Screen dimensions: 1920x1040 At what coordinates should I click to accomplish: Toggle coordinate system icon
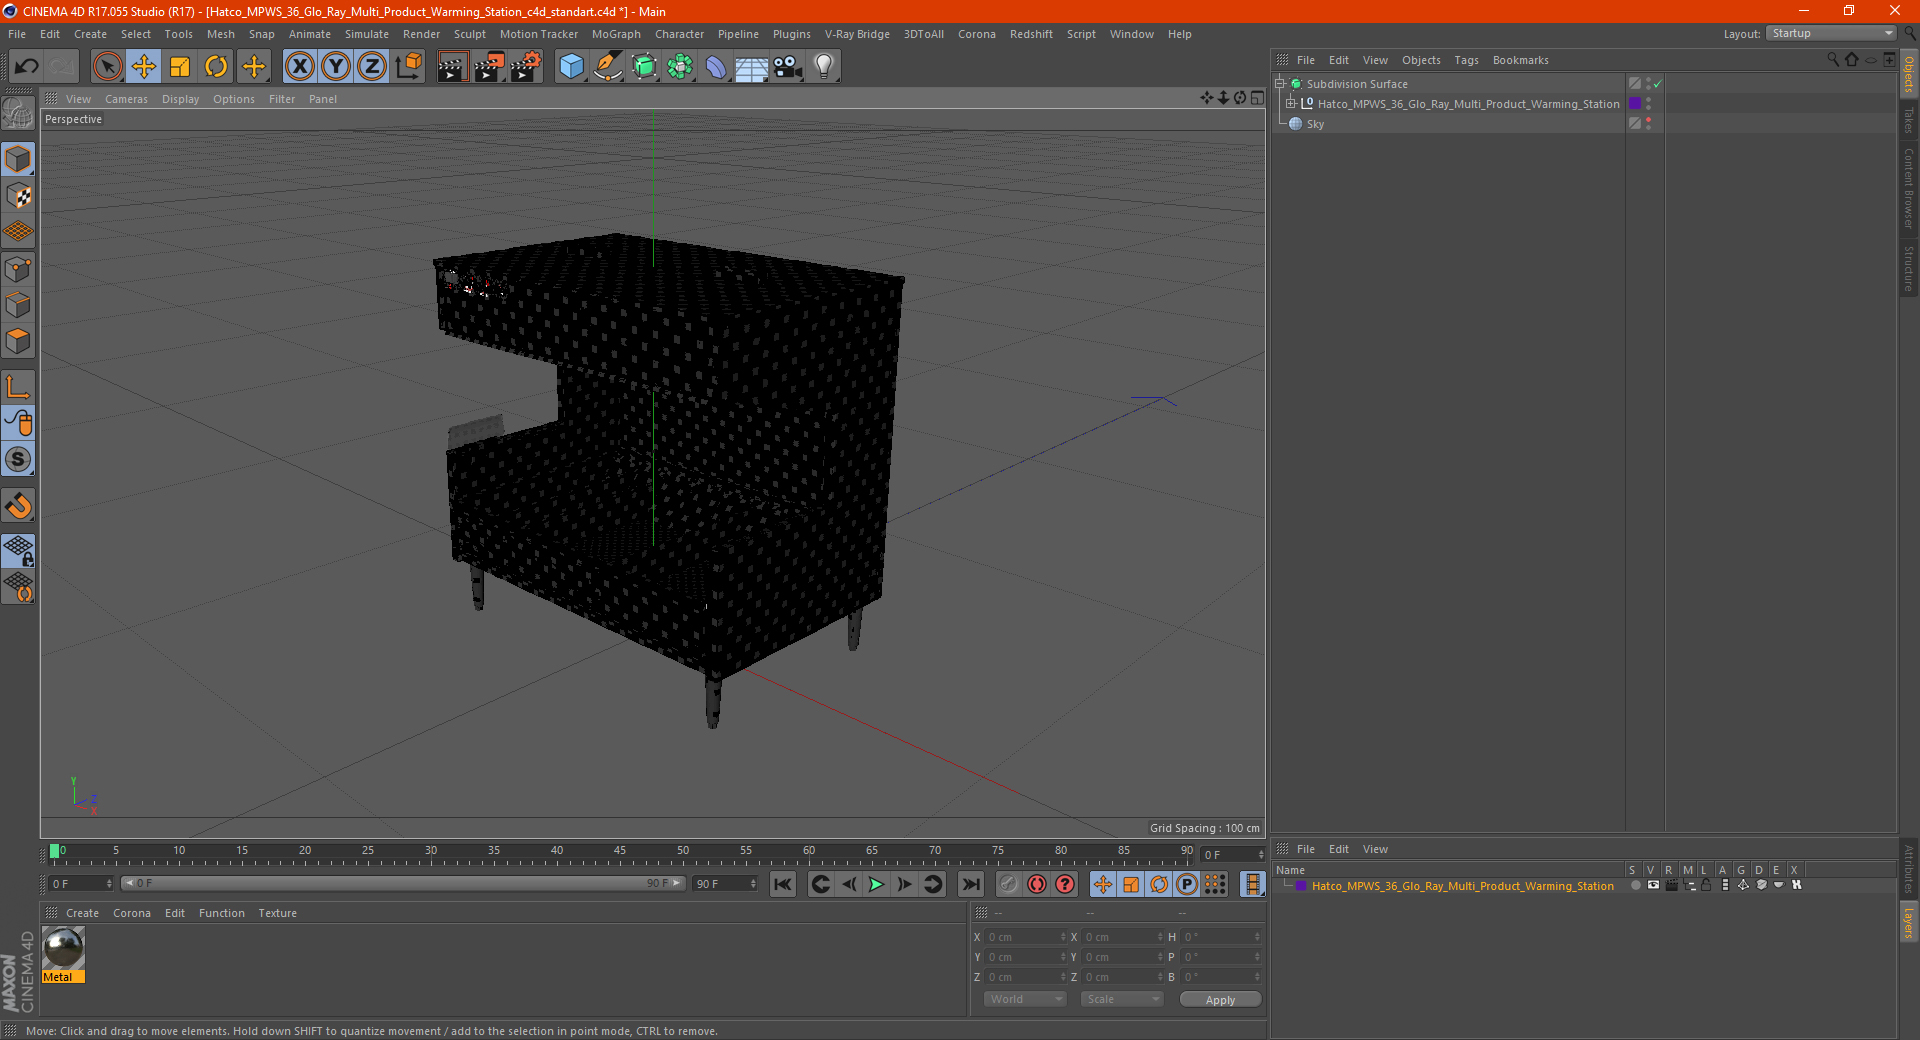click(x=408, y=67)
